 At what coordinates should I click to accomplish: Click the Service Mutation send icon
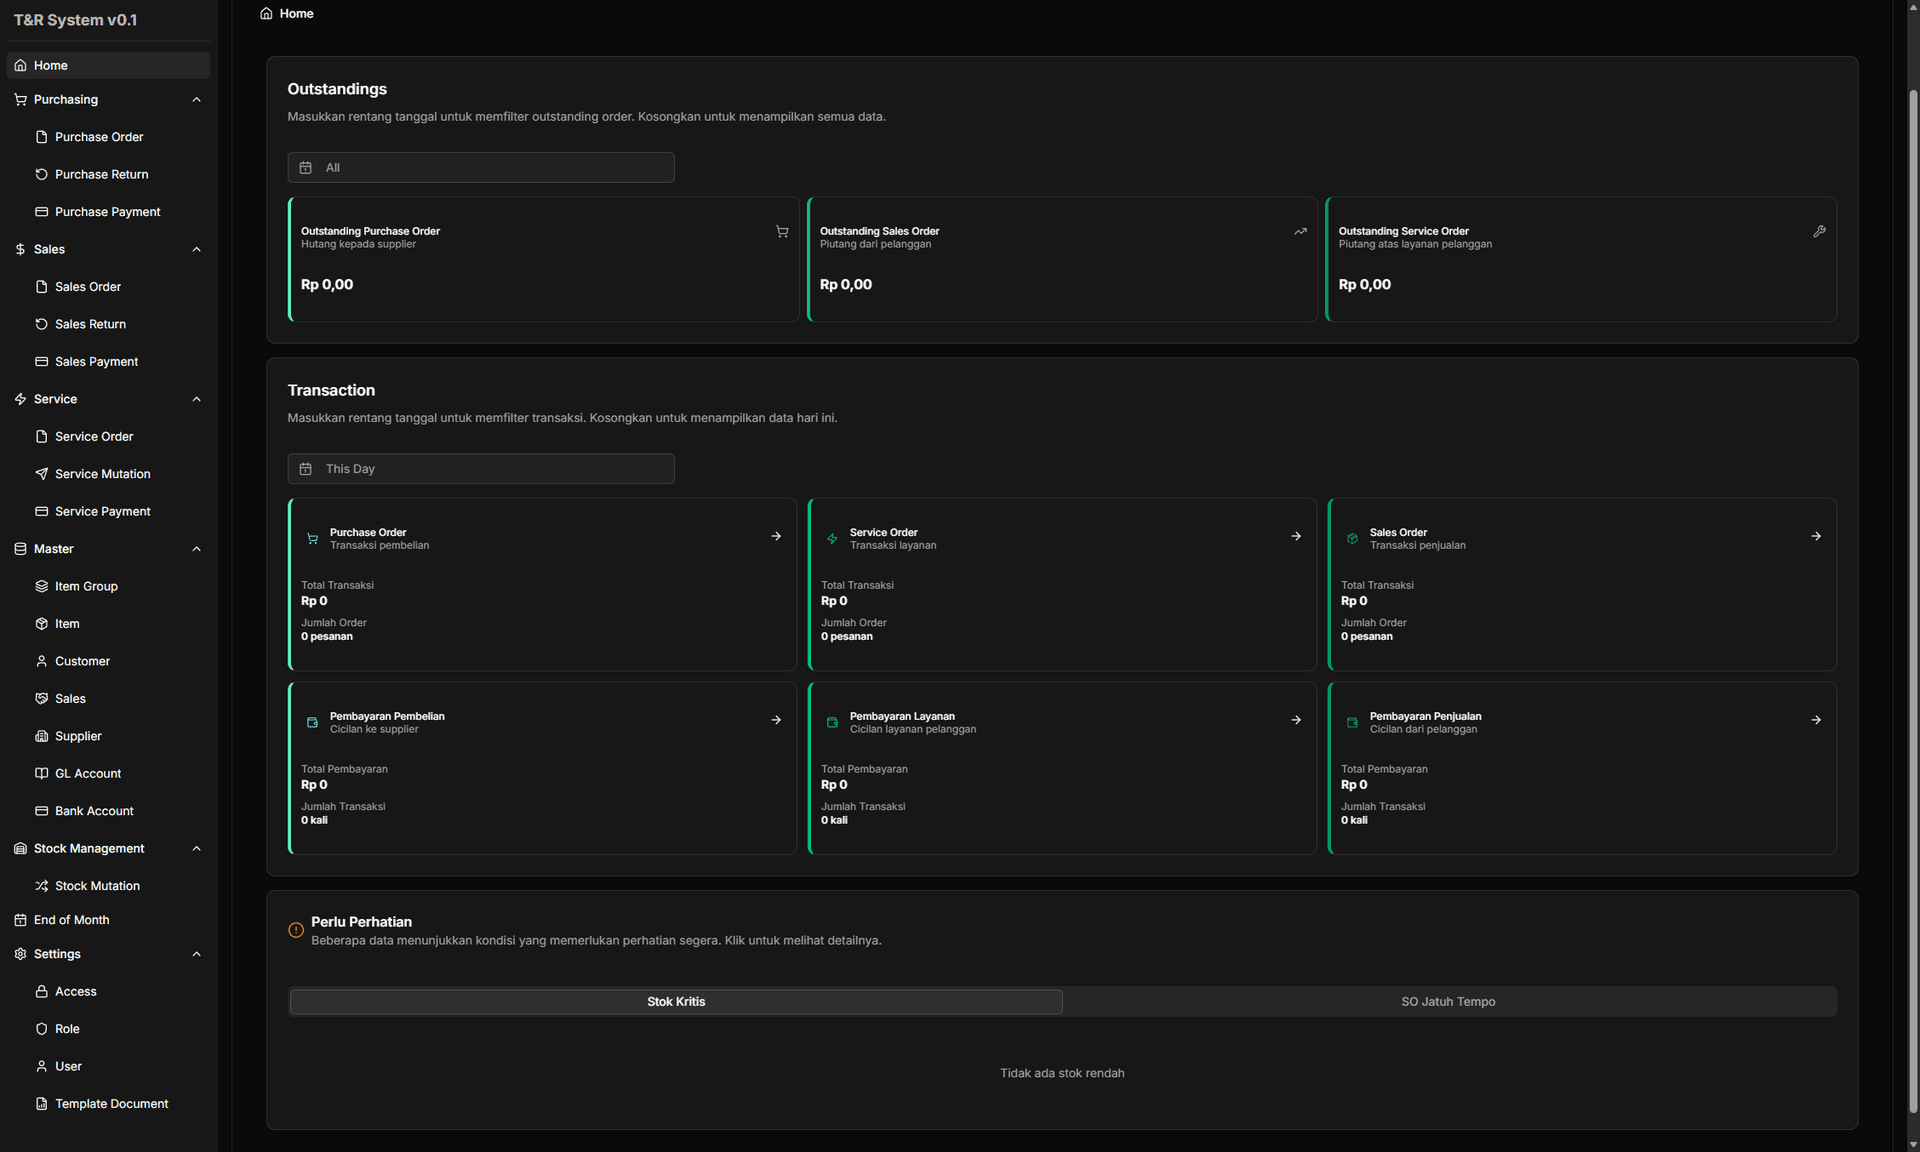click(x=41, y=474)
